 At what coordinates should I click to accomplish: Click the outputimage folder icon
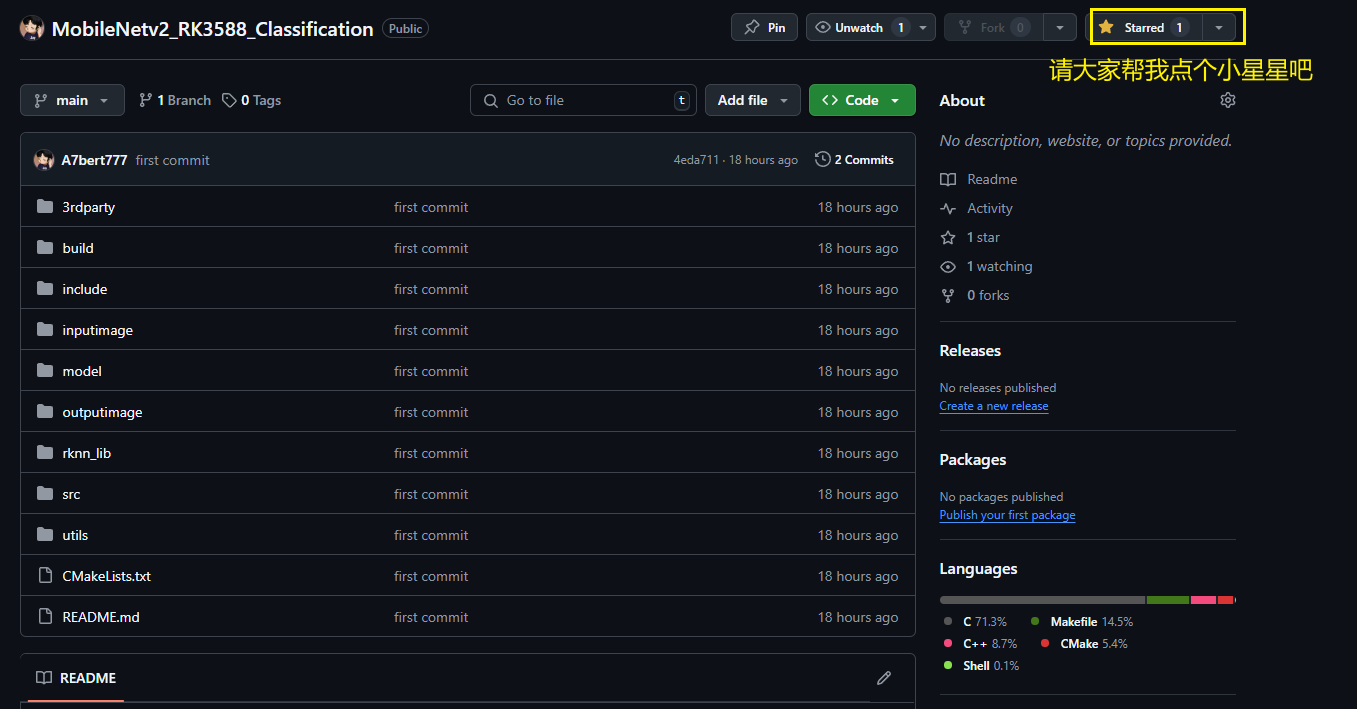tap(45, 412)
